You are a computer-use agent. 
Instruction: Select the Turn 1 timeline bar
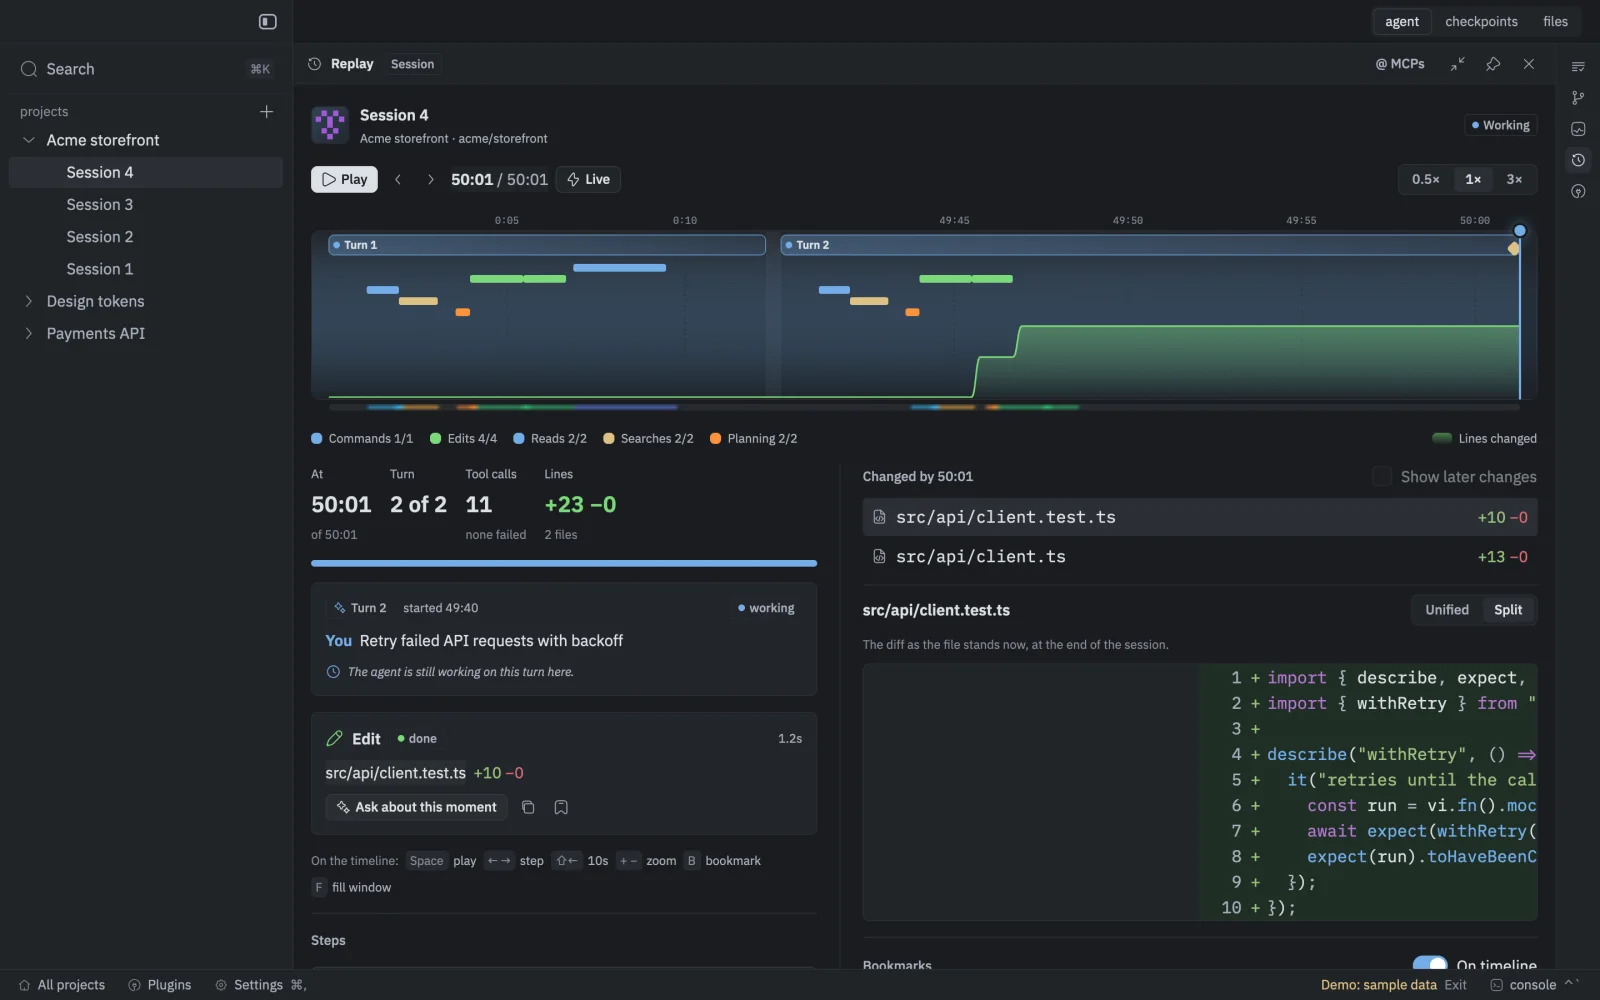point(547,245)
